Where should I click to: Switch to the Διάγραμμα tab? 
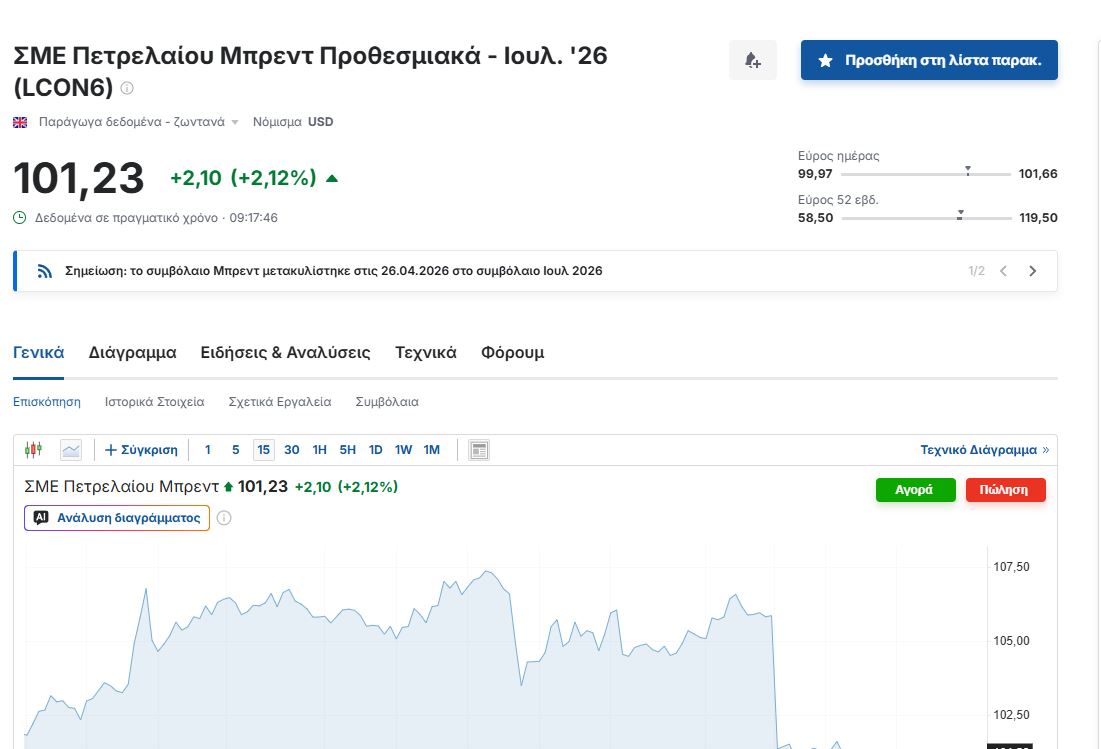pyautogui.click(x=132, y=353)
